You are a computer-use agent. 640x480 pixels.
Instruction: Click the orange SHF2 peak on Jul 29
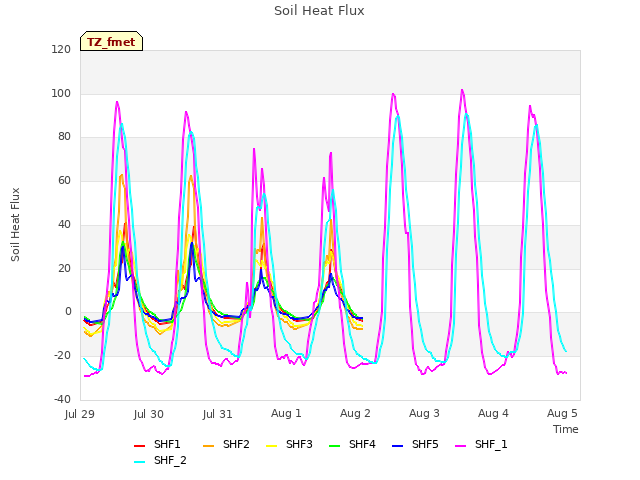[x=122, y=175]
